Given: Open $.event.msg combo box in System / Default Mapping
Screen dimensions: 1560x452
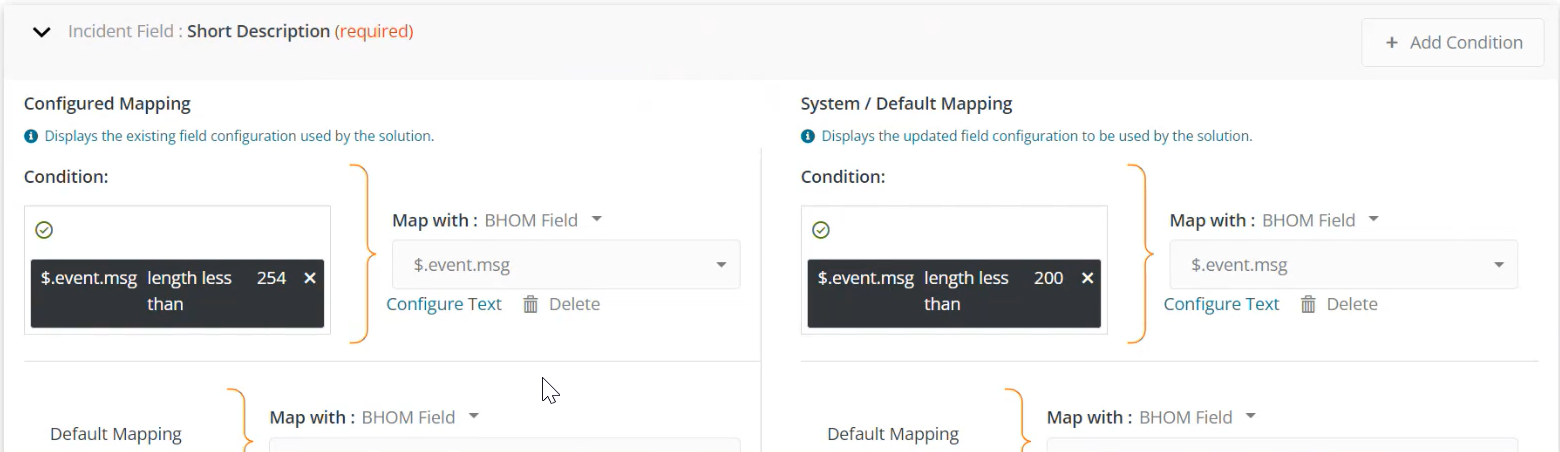Looking at the screenshot, I should pyautogui.click(x=1343, y=265).
